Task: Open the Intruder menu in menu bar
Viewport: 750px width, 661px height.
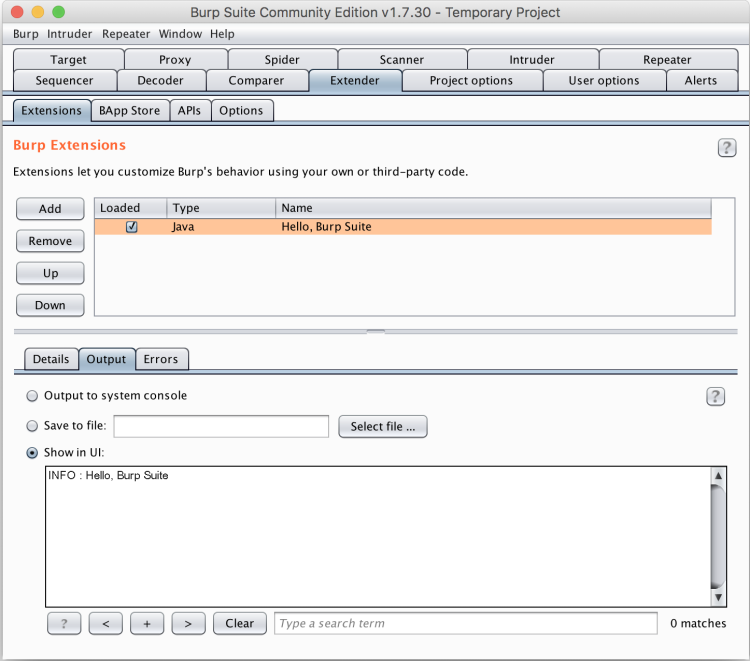Action: tap(69, 34)
